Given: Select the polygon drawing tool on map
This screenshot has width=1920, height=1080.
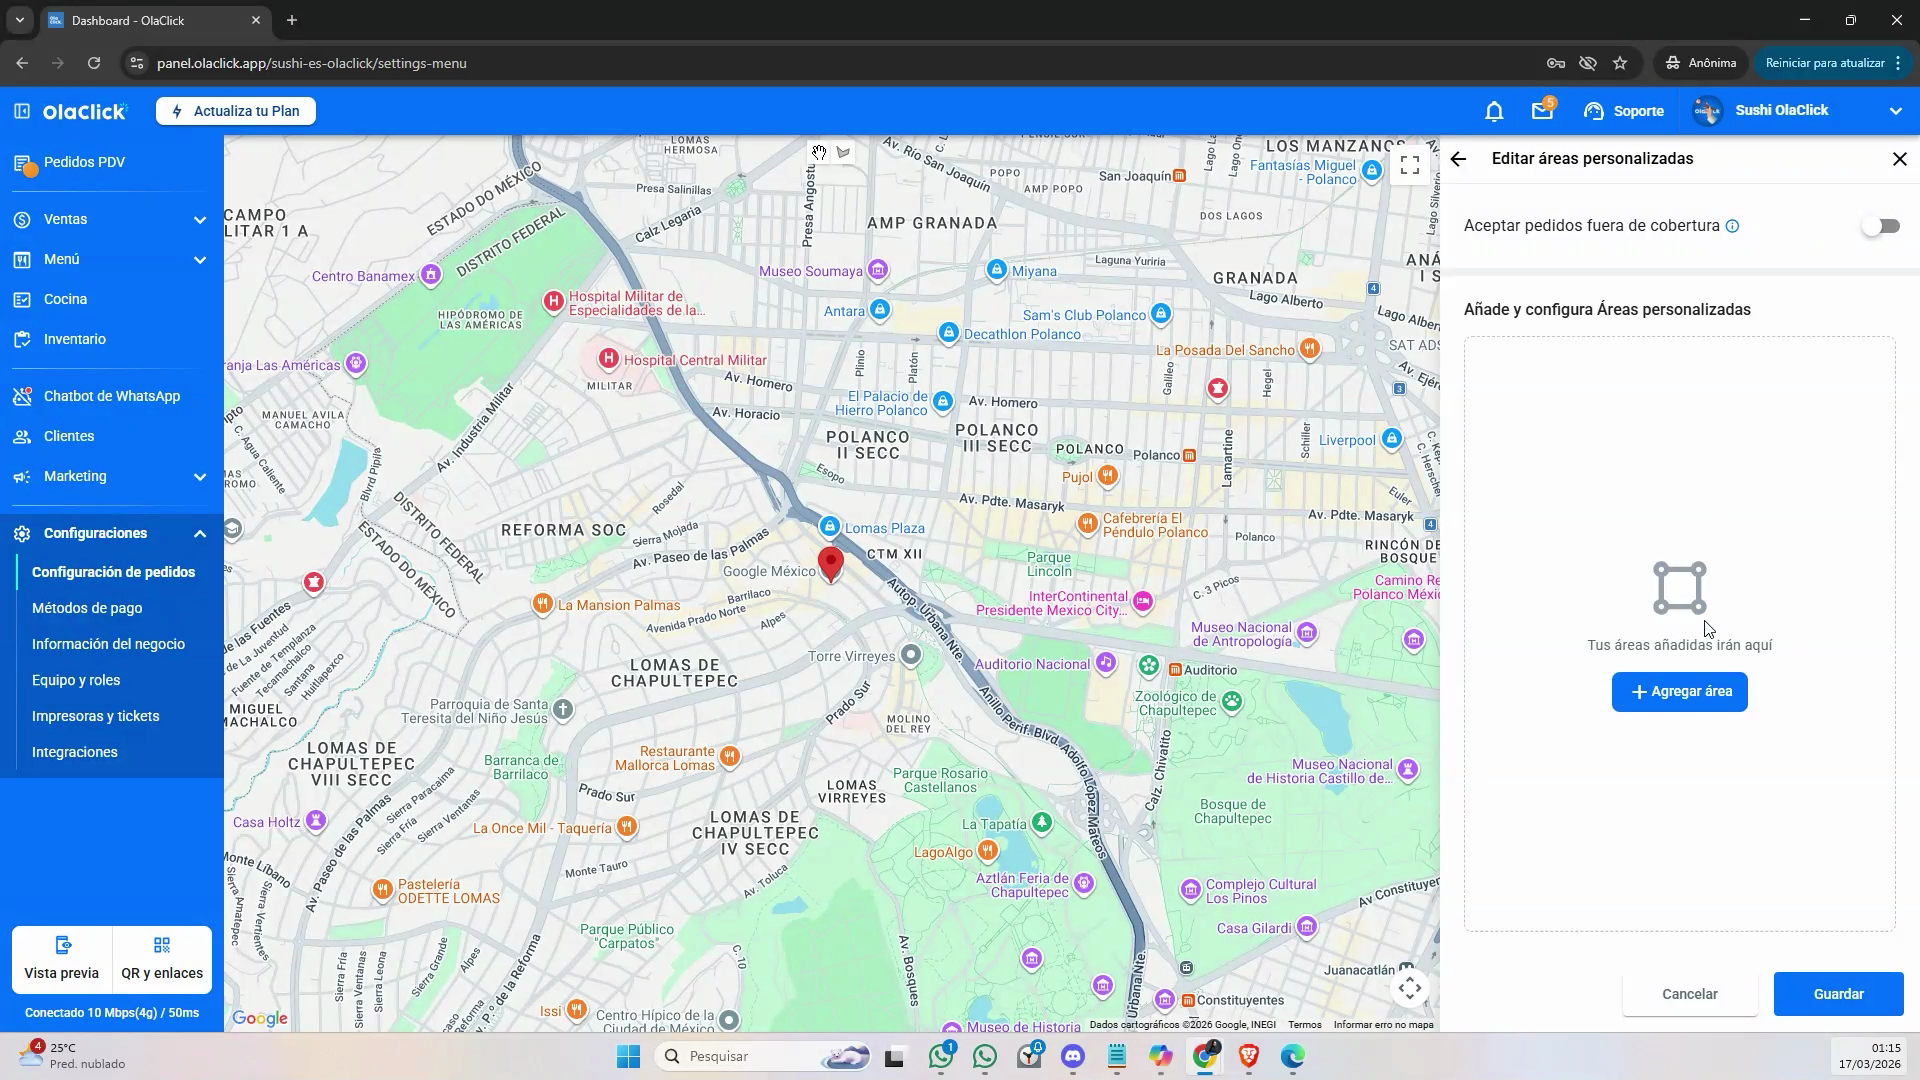Looking at the screenshot, I should click(844, 153).
